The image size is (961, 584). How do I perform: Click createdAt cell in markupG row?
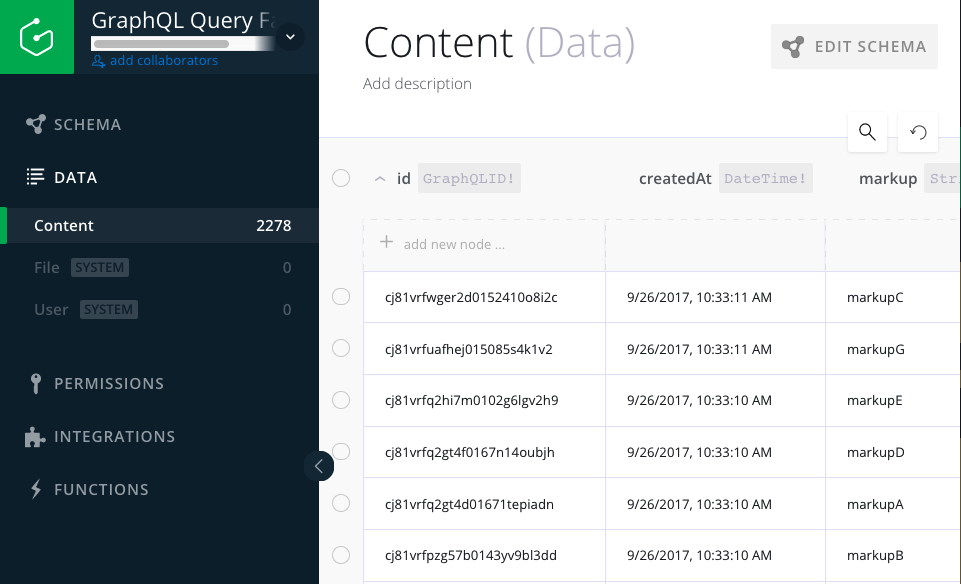(715, 349)
